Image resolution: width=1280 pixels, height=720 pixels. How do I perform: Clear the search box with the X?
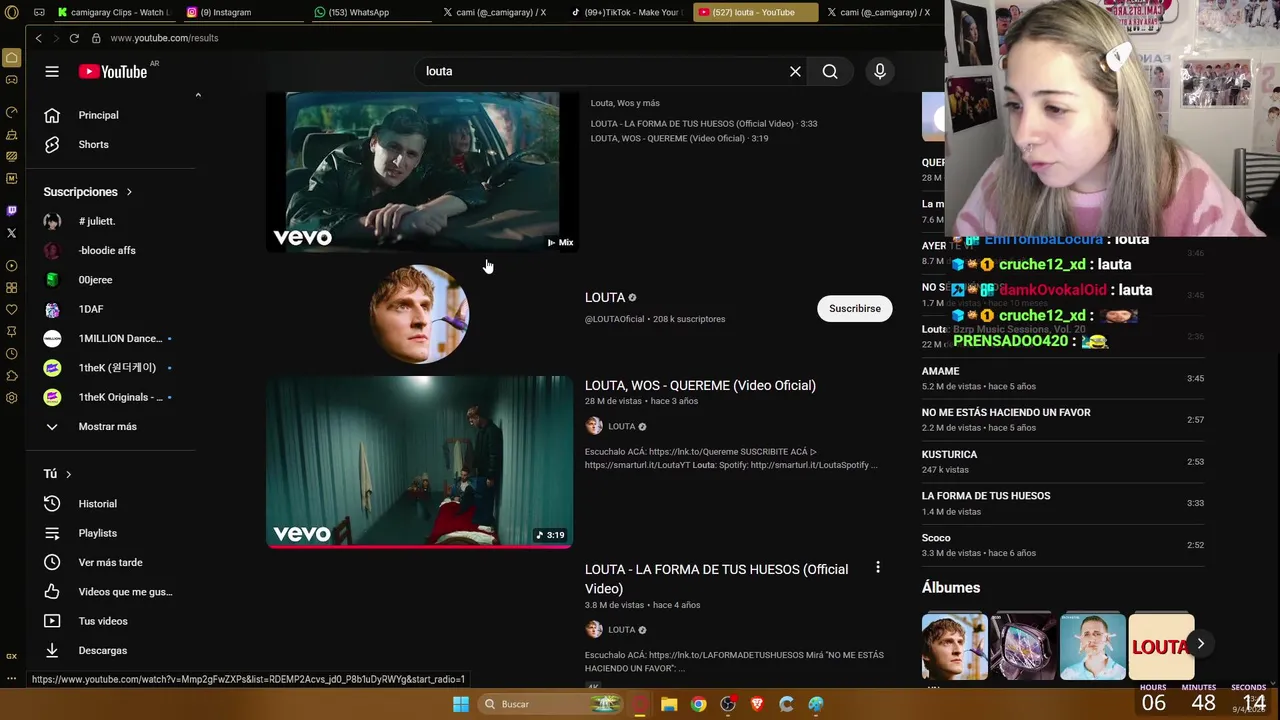(795, 71)
